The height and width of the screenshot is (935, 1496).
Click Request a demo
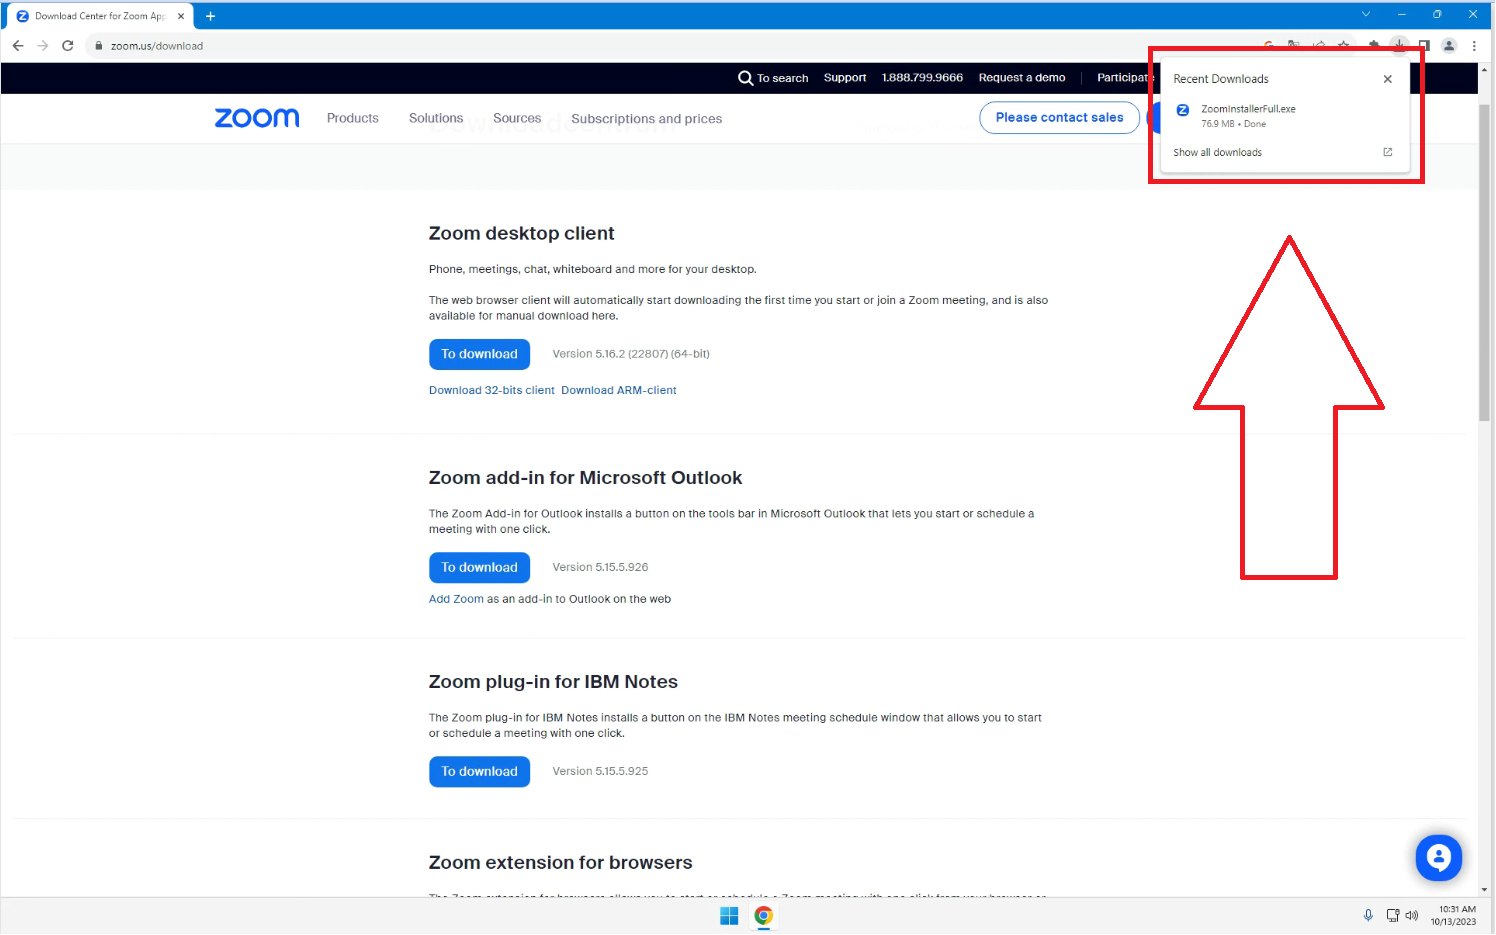point(1022,78)
